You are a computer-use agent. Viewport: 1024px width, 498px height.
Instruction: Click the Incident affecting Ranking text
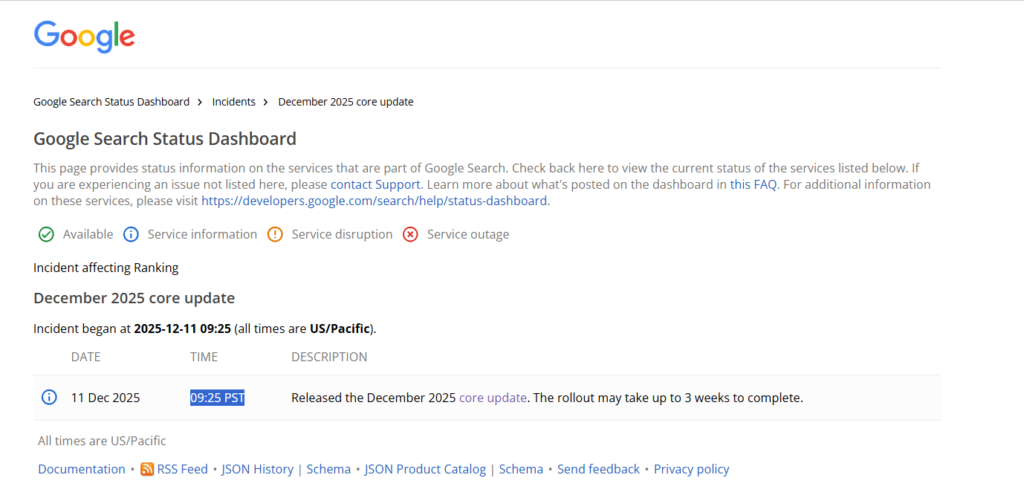tap(106, 267)
